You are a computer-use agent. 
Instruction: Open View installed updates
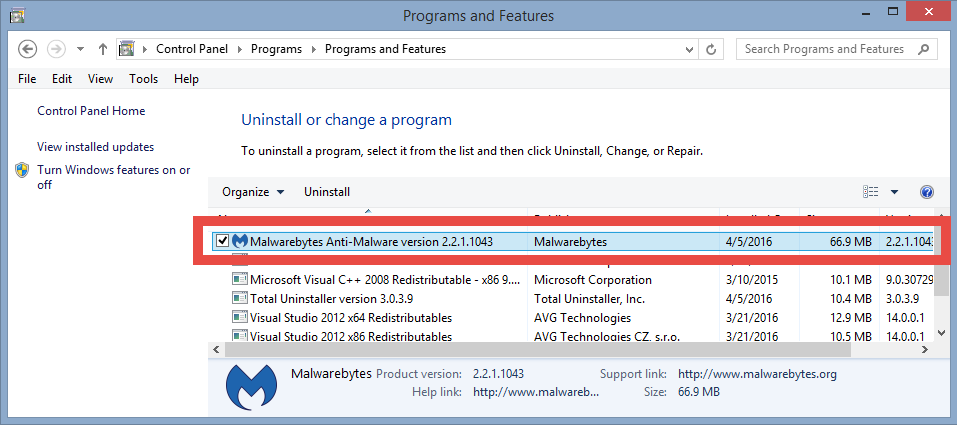click(x=95, y=147)
